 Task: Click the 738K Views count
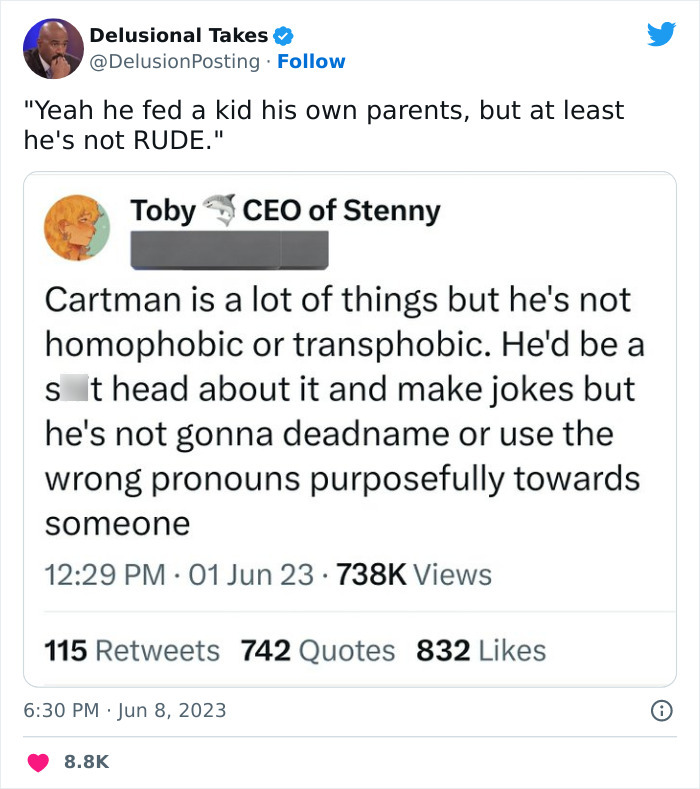coord(414,575)
